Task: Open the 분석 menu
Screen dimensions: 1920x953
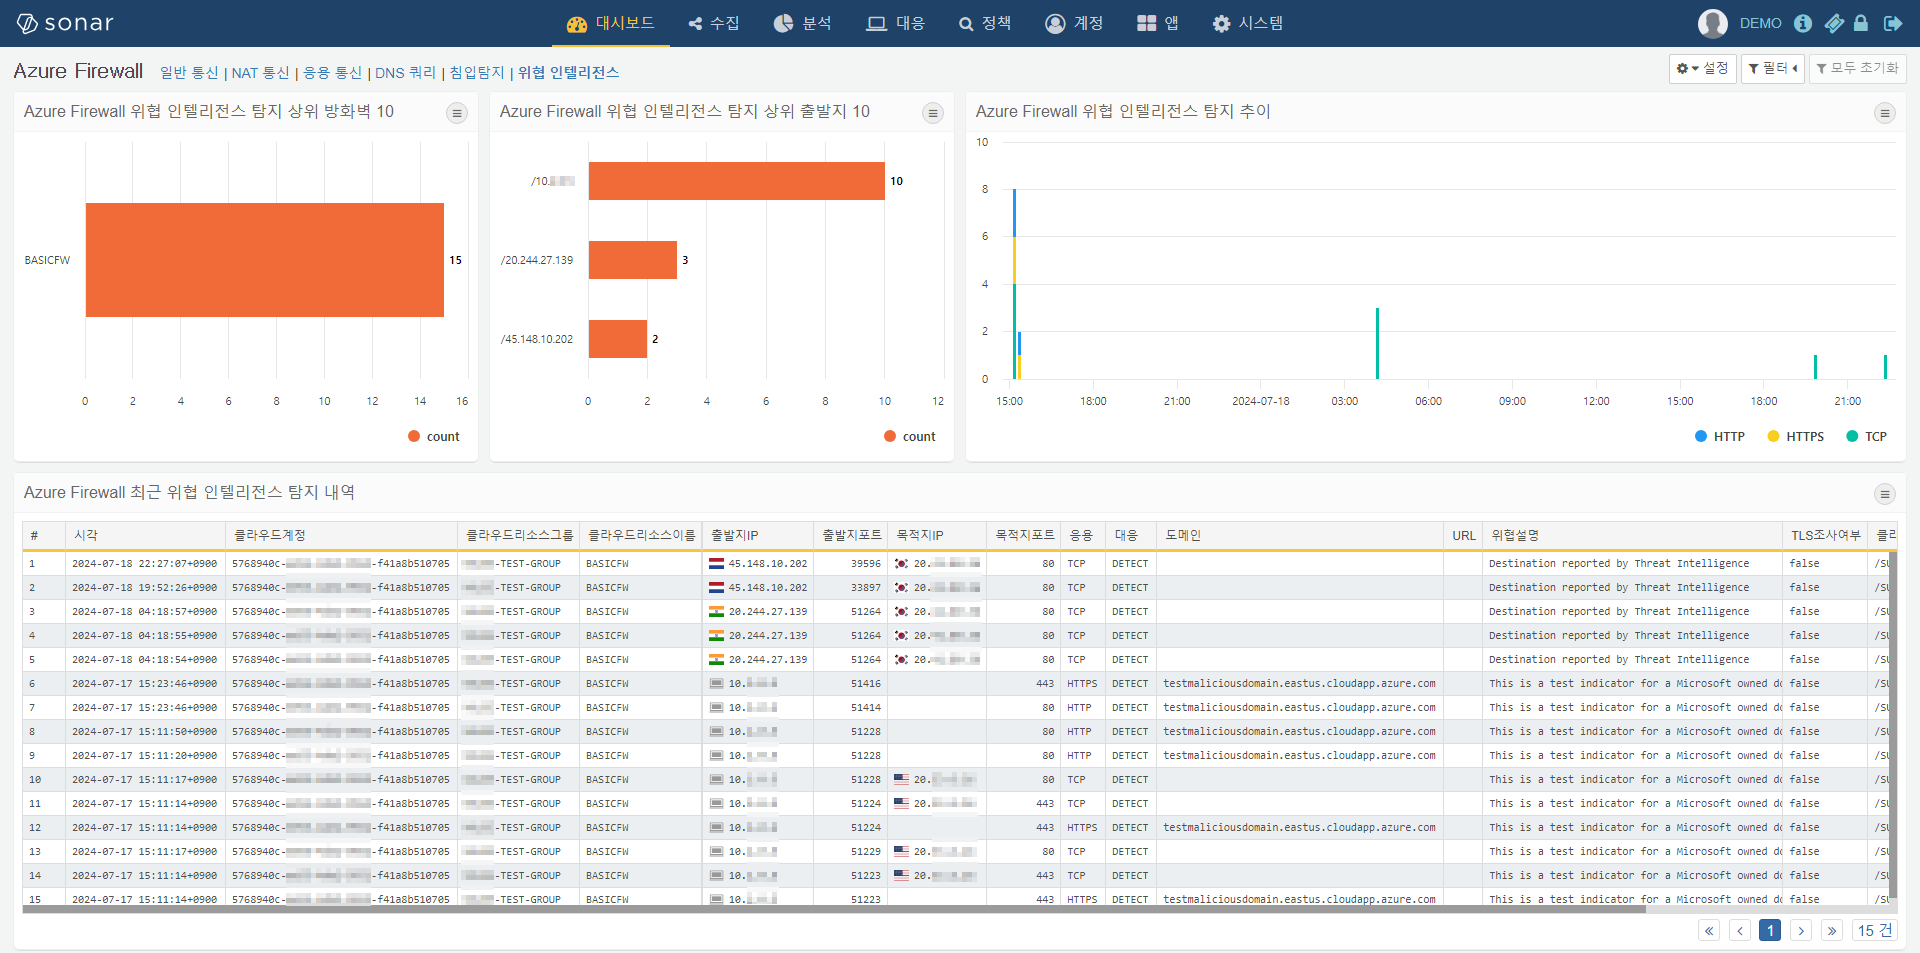Action: tap(802, 23)
